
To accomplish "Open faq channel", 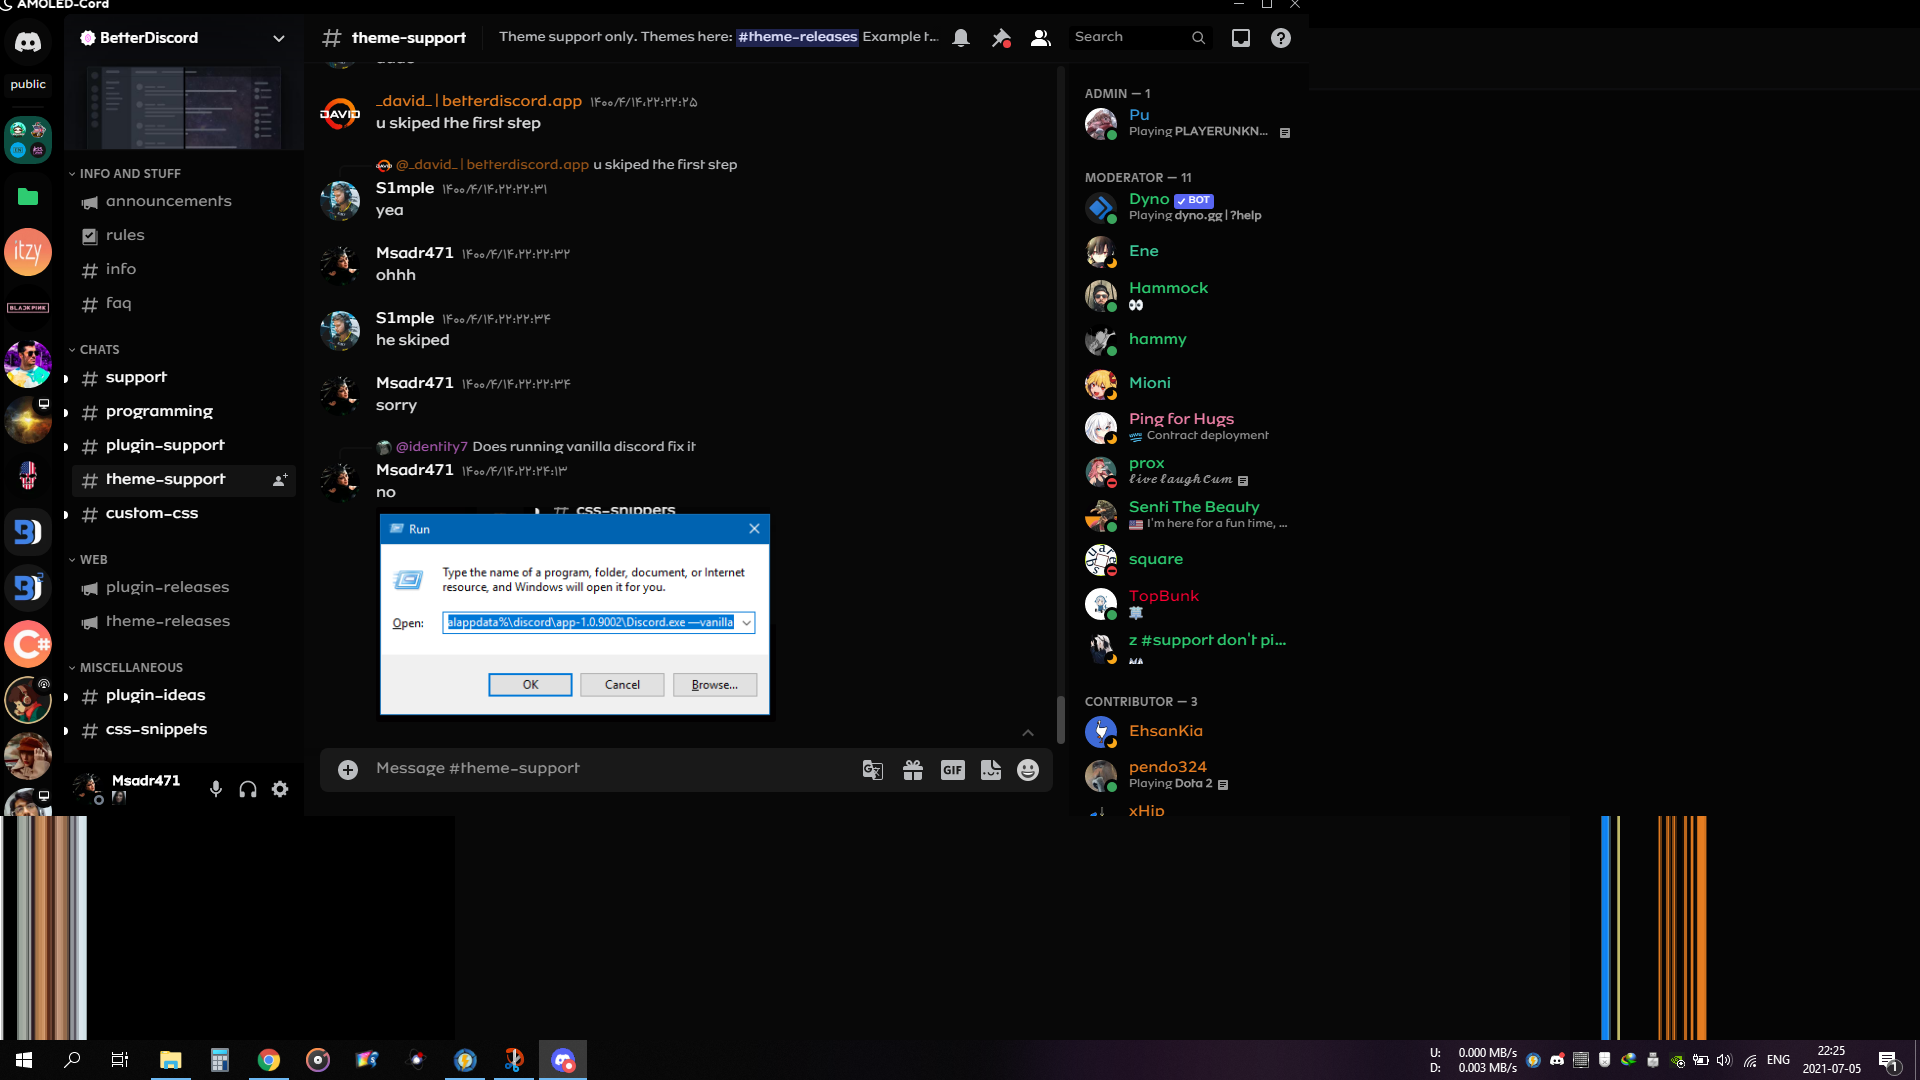I will click(184, 304).
